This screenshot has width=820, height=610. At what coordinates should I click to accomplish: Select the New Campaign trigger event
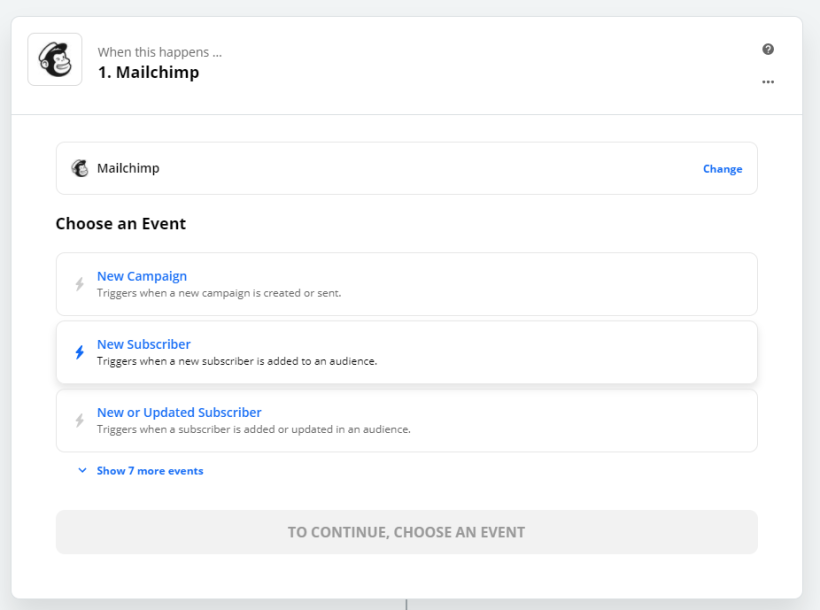coord(142,276)
